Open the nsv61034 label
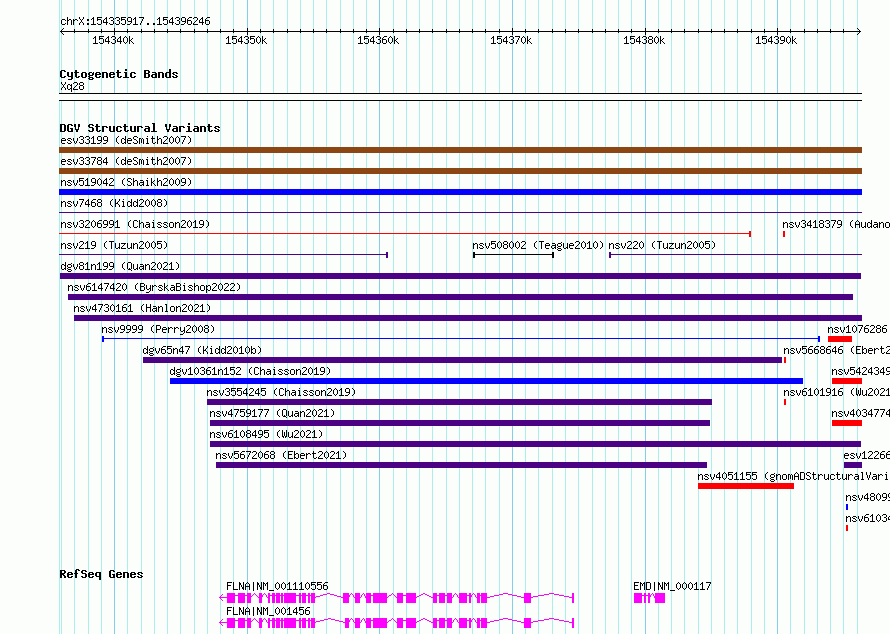This screenshot has width=890, height=634. pos(867,518)
